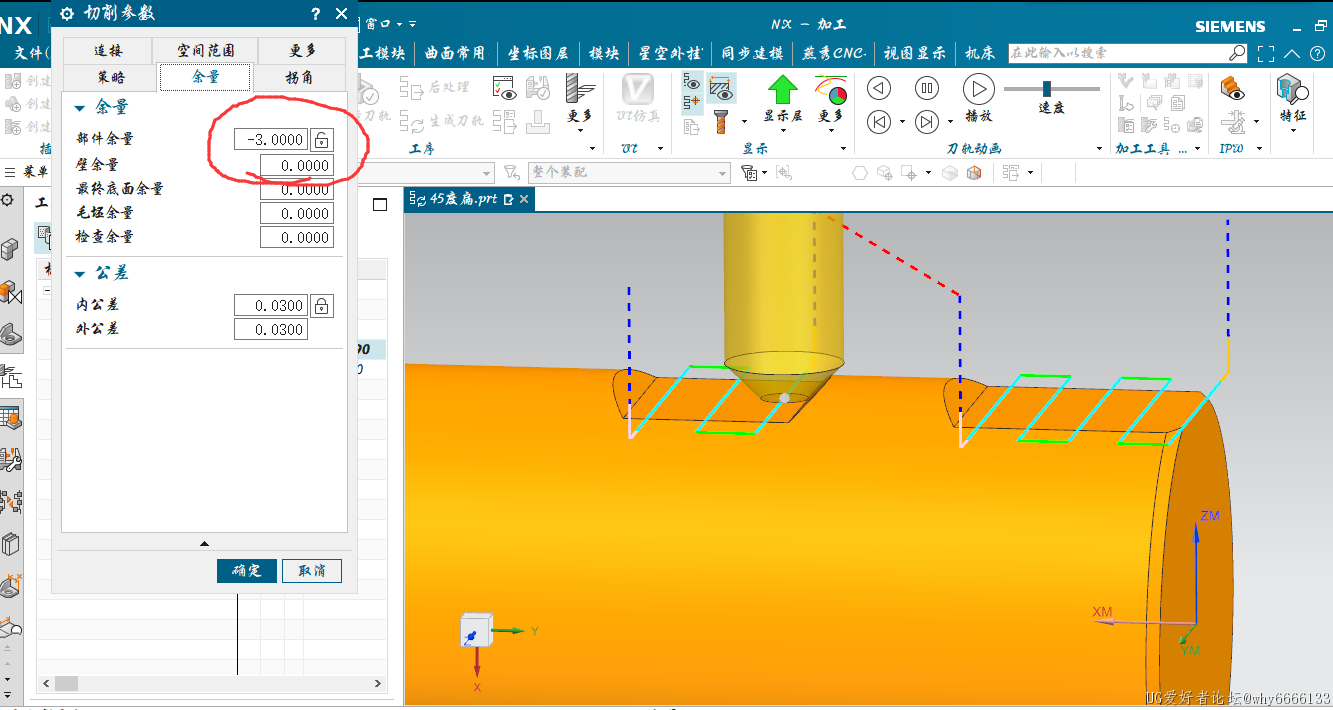Click the pause animation button
1333x710 pixels.
tap(927, 88)
